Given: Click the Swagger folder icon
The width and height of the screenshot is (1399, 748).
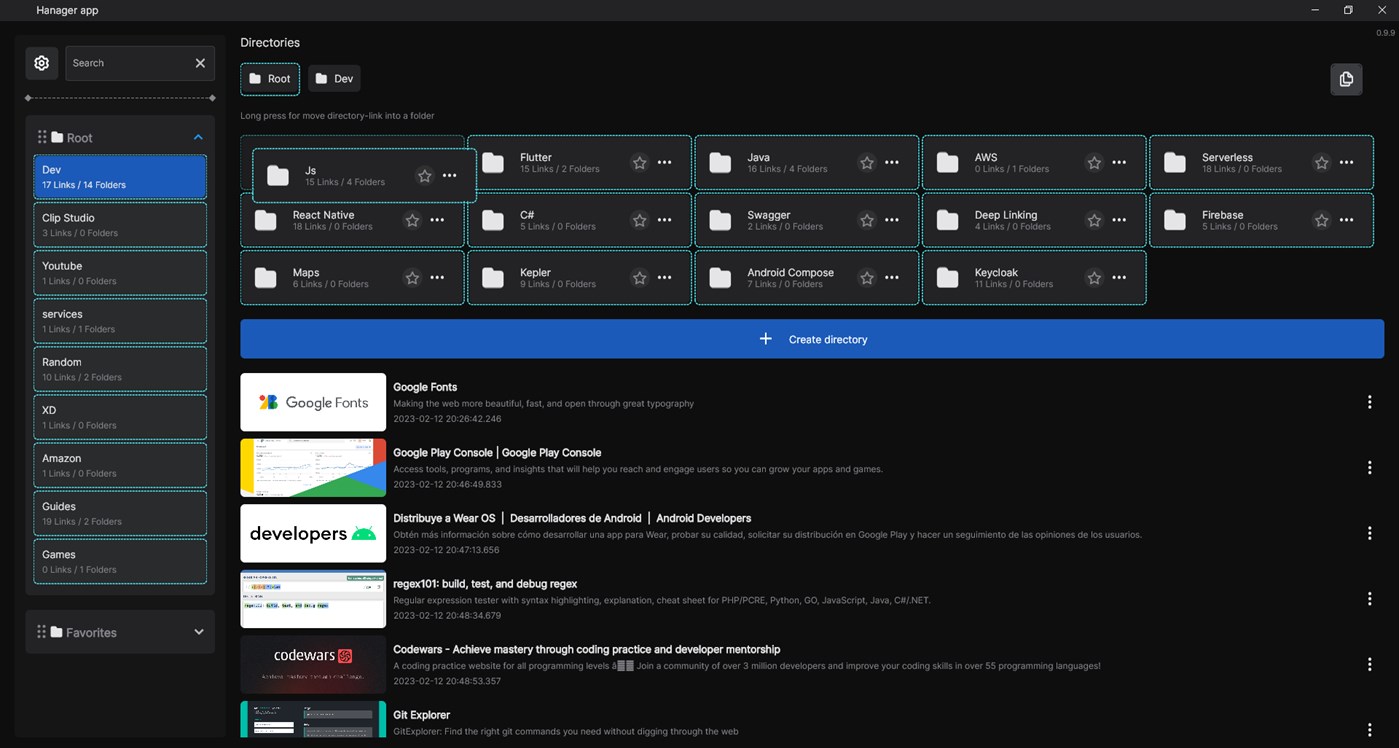Looking at the screenshot, I should (720, 220).
